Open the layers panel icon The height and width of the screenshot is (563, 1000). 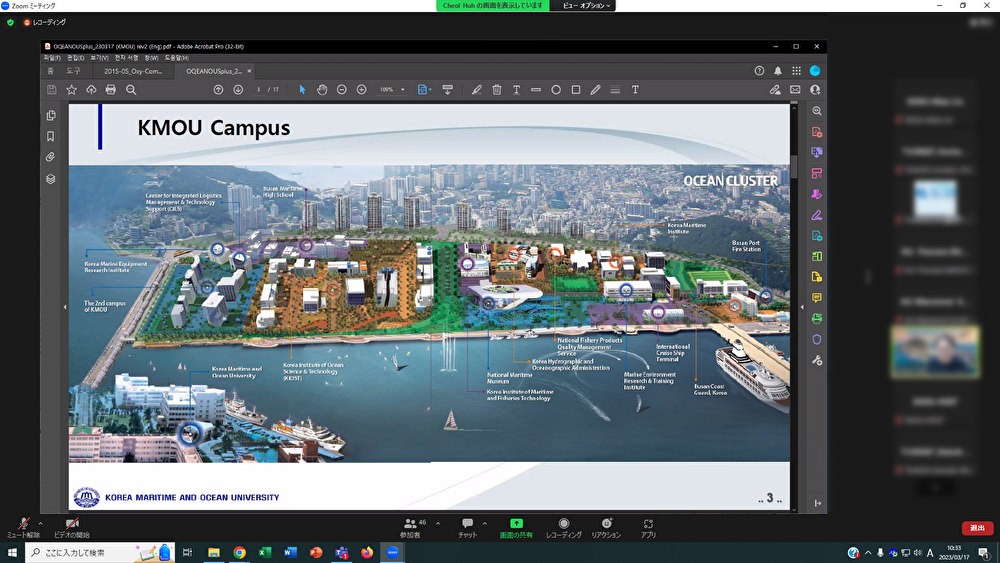tap(50, 179)
